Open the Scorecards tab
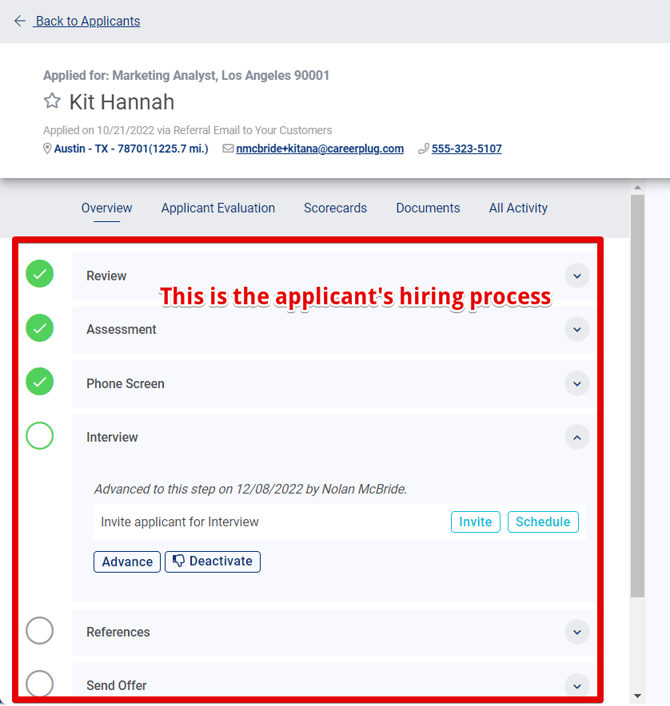 pyautogui.click(x=335, y=208)
